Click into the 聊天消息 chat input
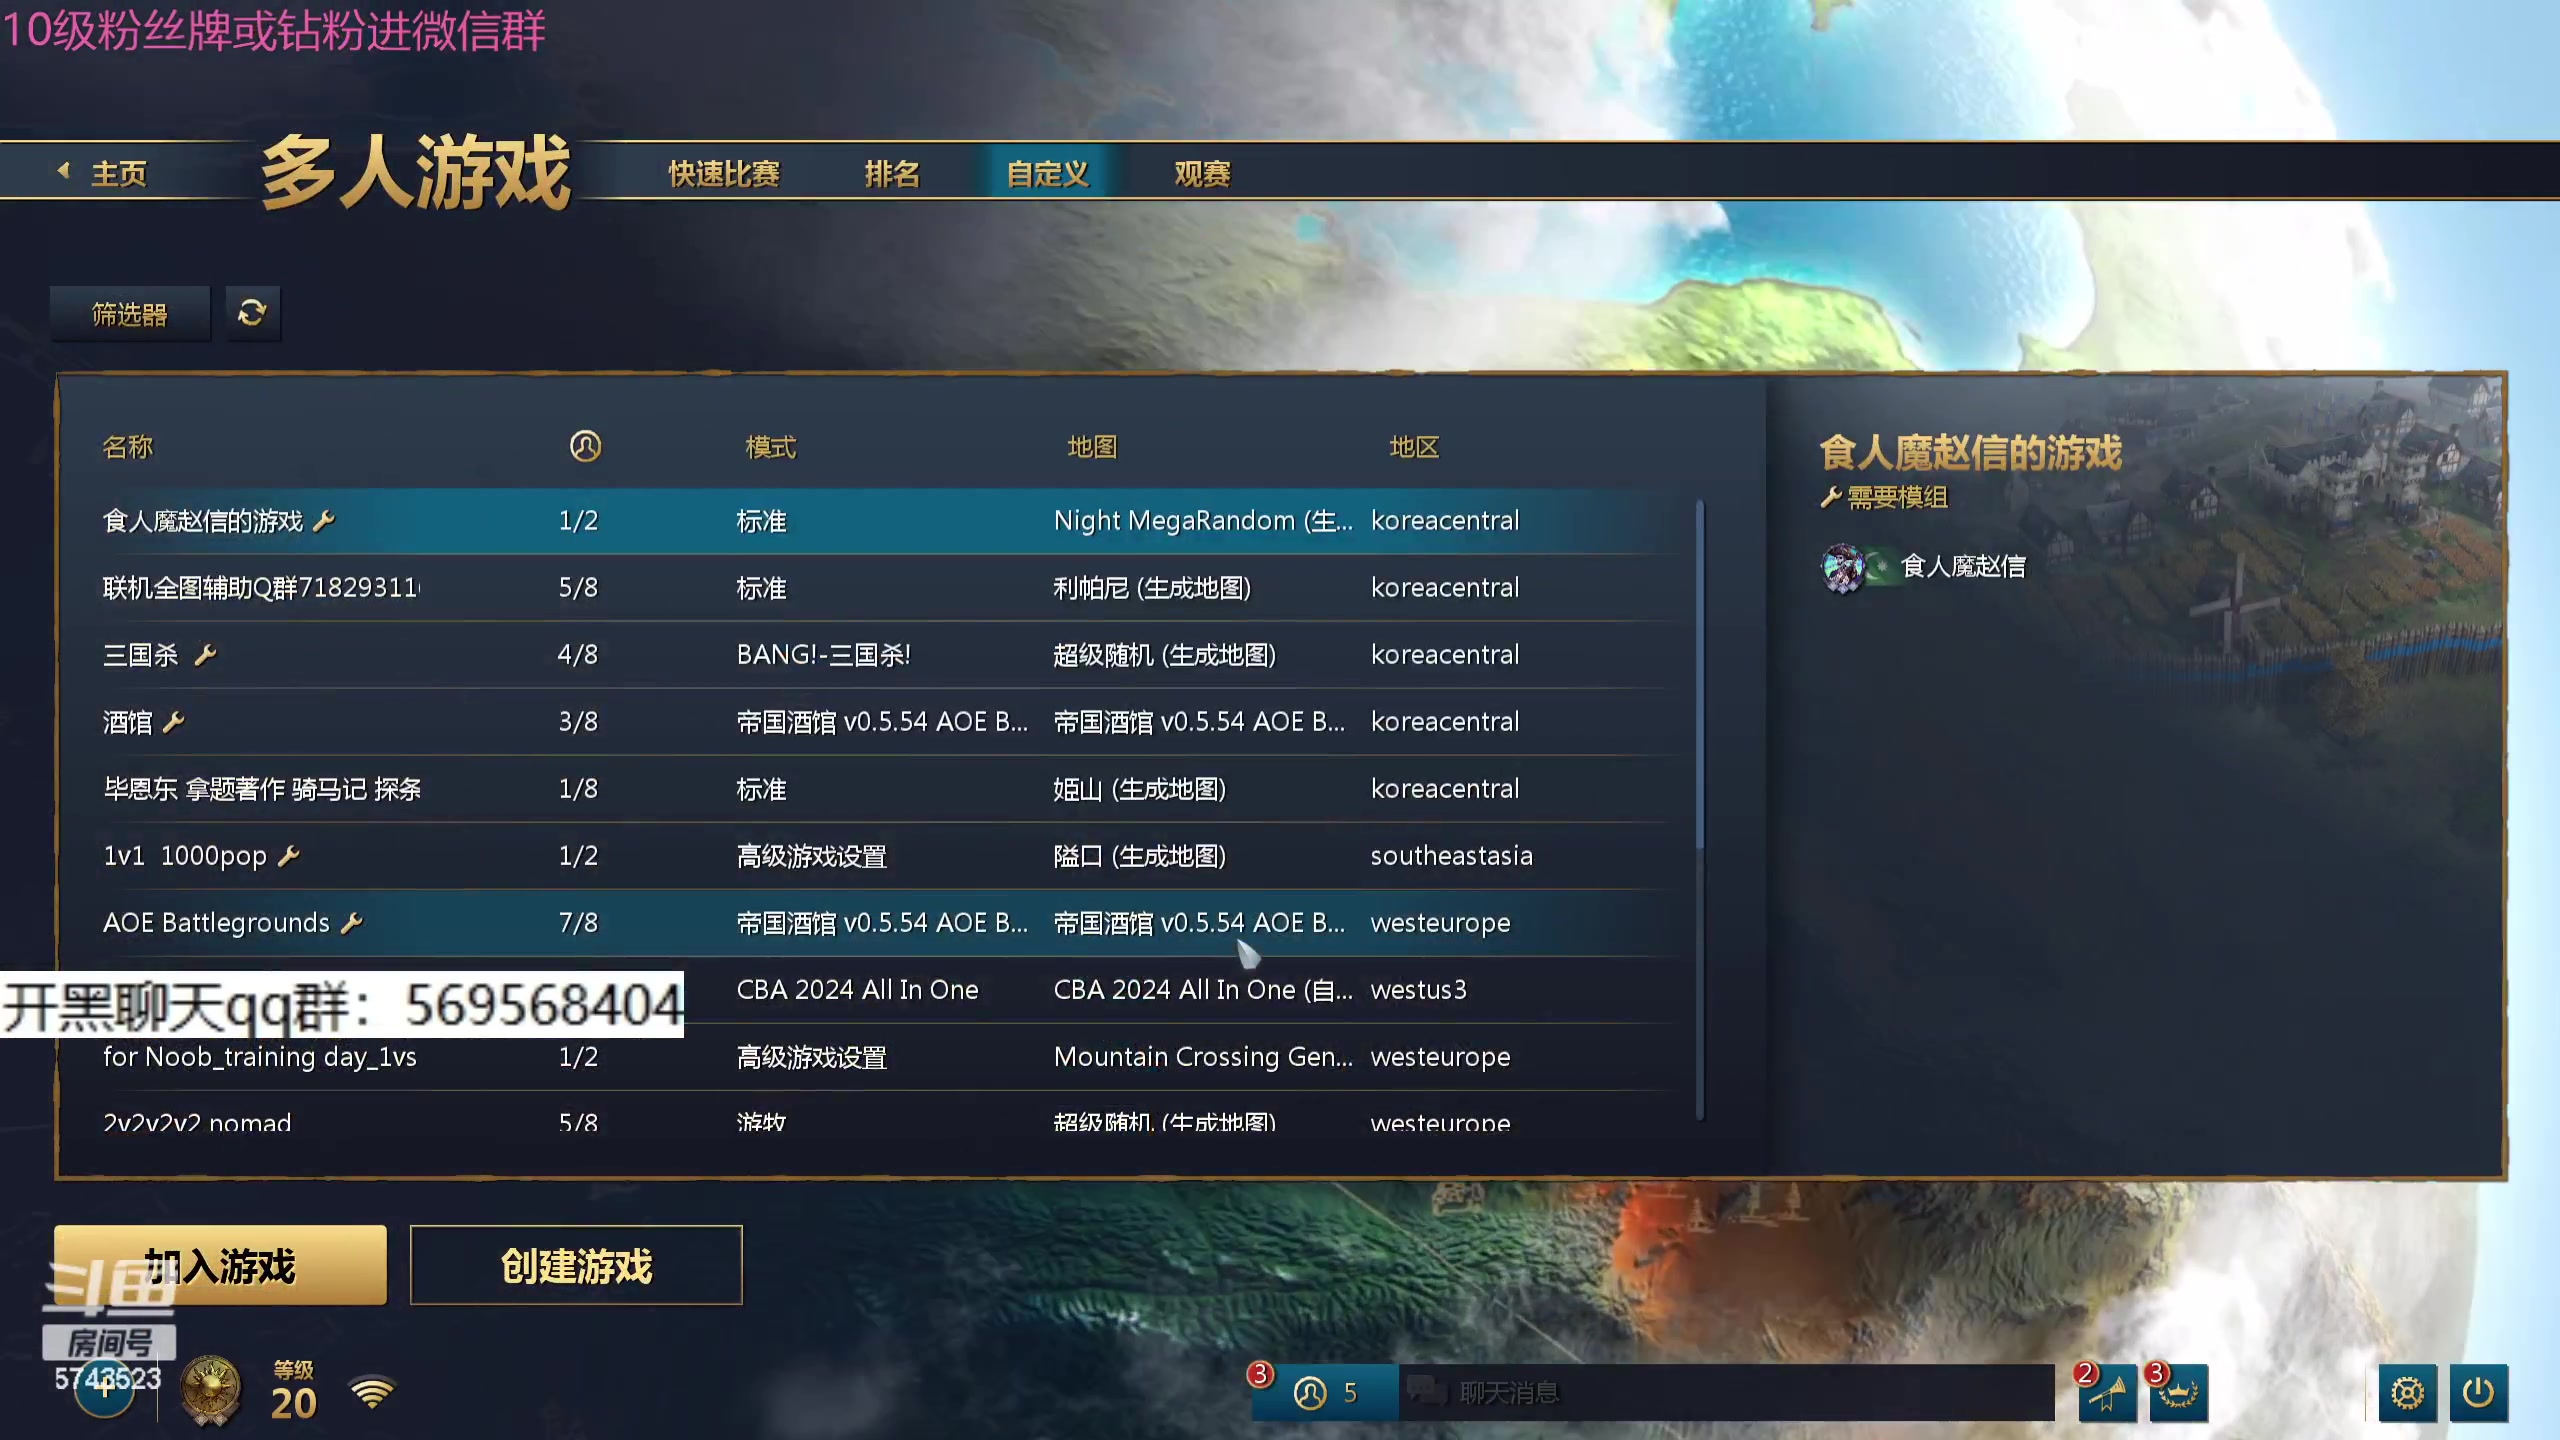The height and width of the screenshot is (1440, 2560). click(x=1726, y=1392)
